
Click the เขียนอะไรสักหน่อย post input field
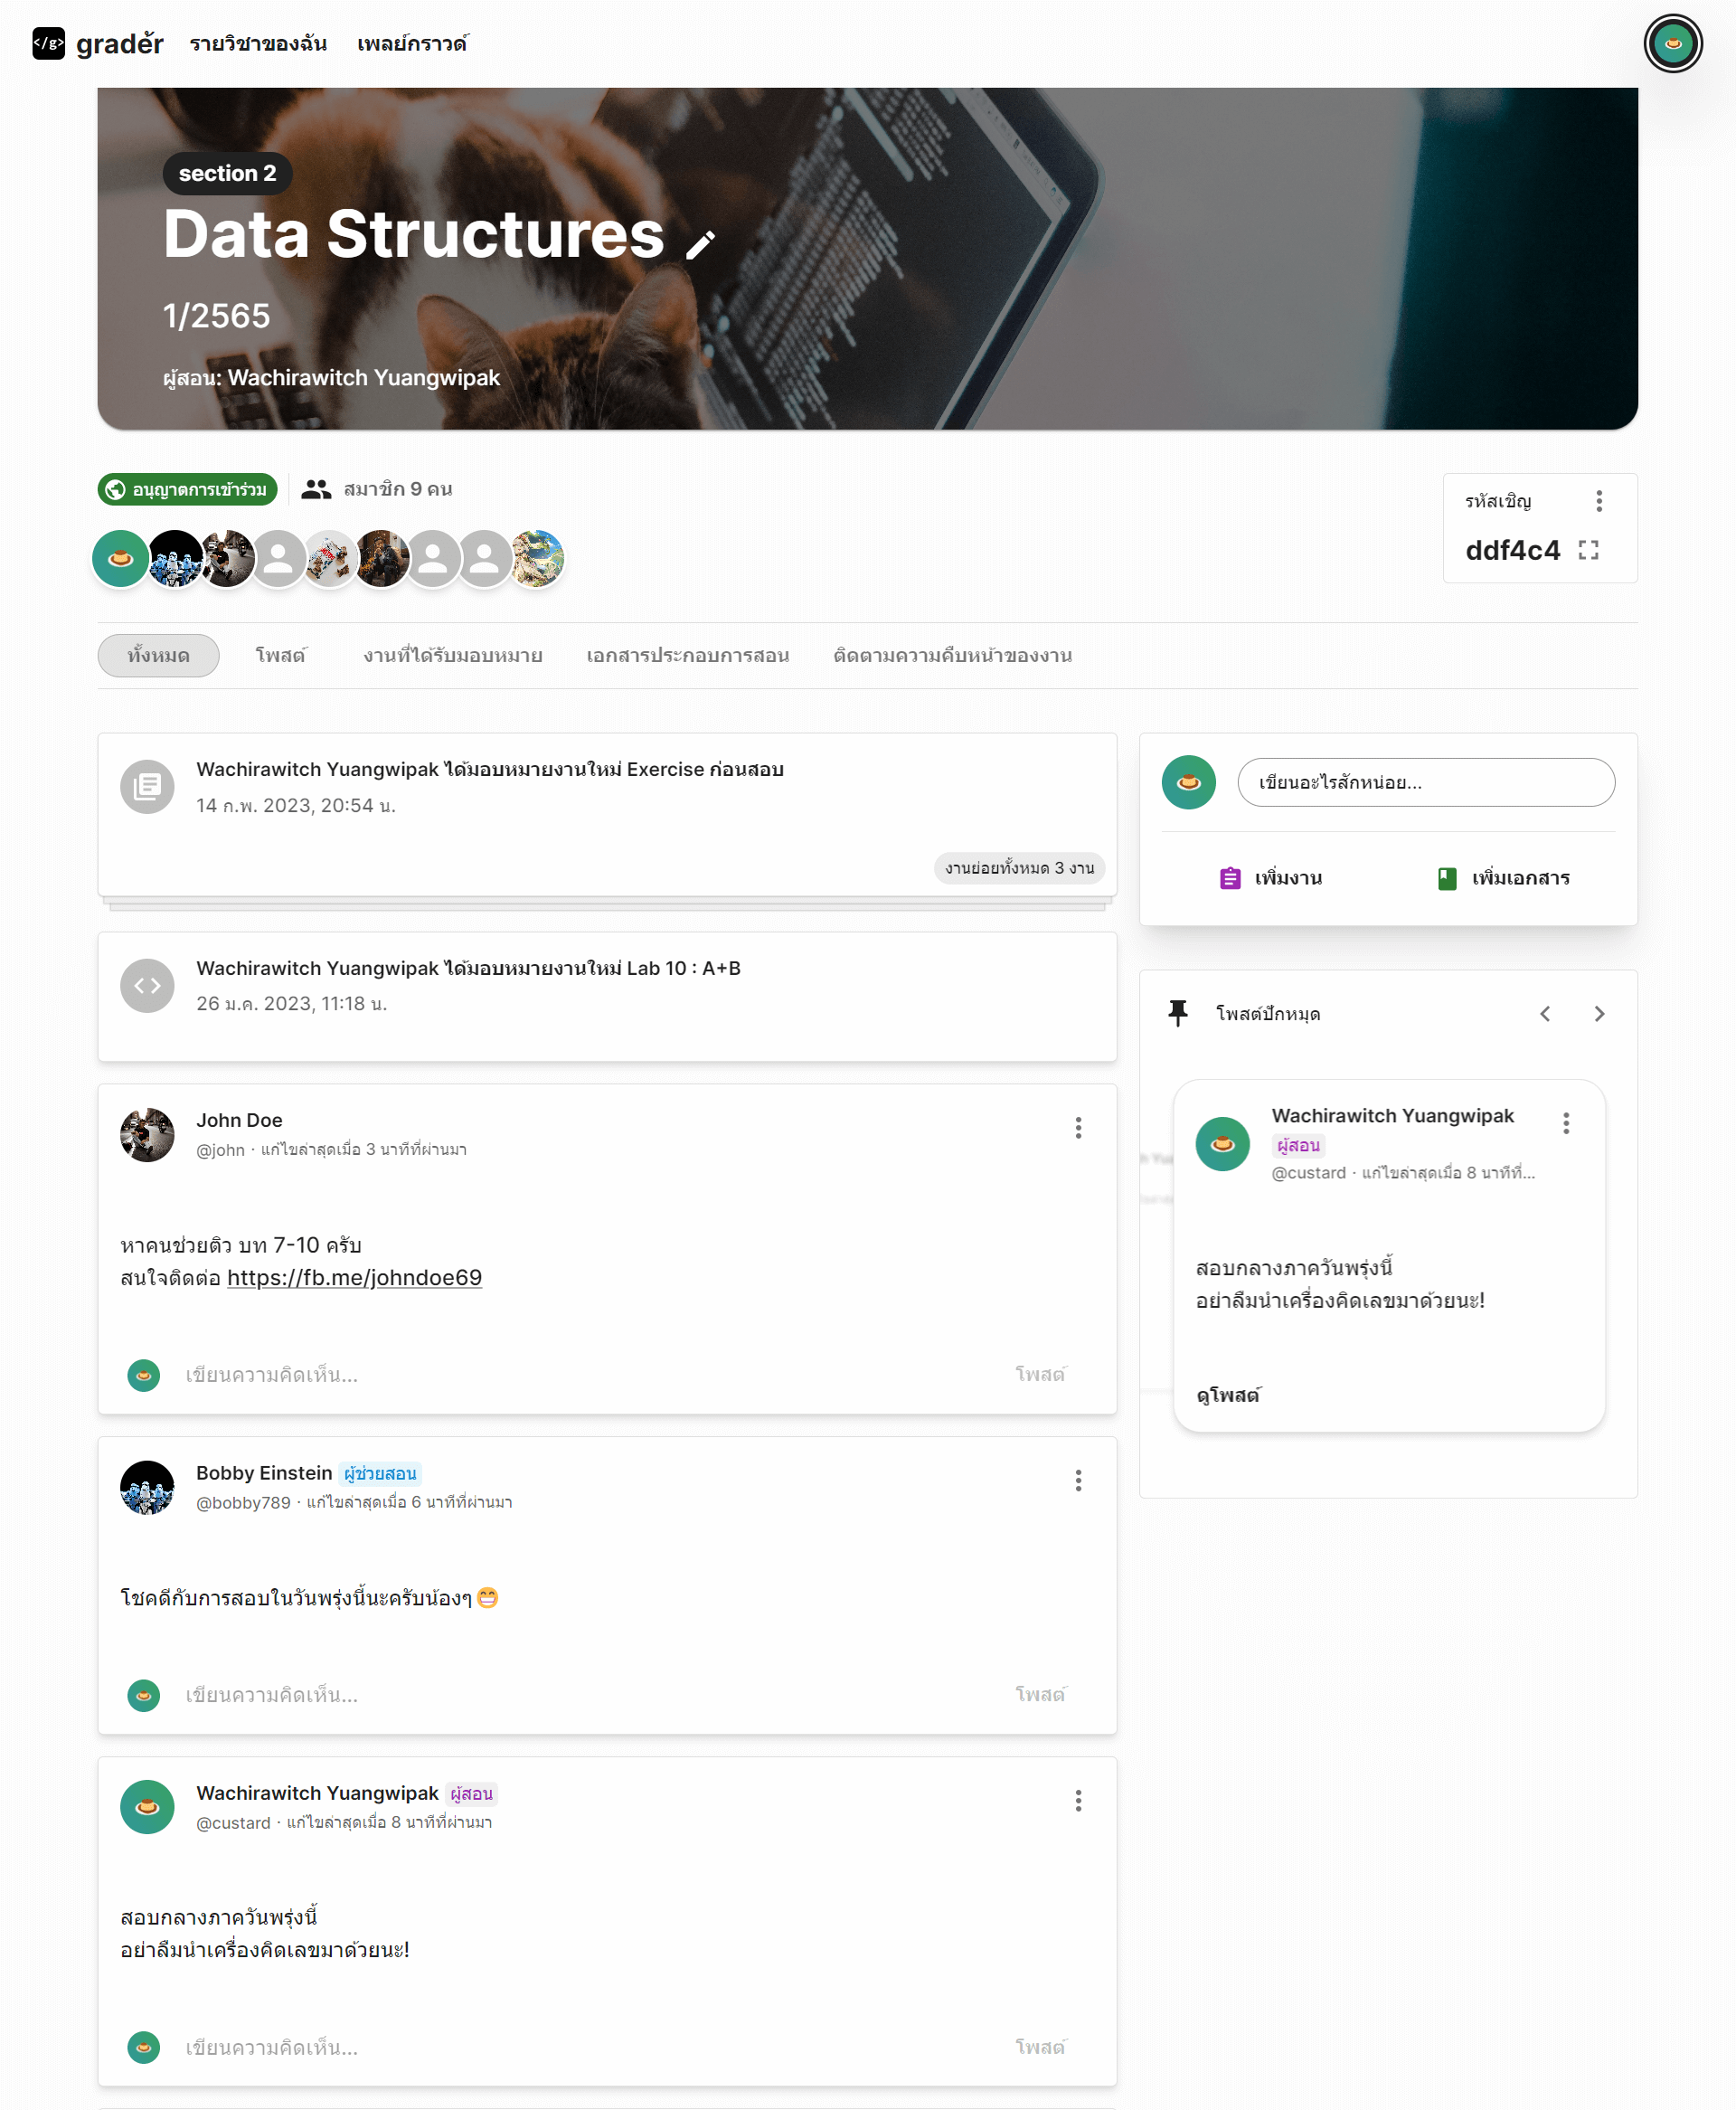tap(1425, 782)
